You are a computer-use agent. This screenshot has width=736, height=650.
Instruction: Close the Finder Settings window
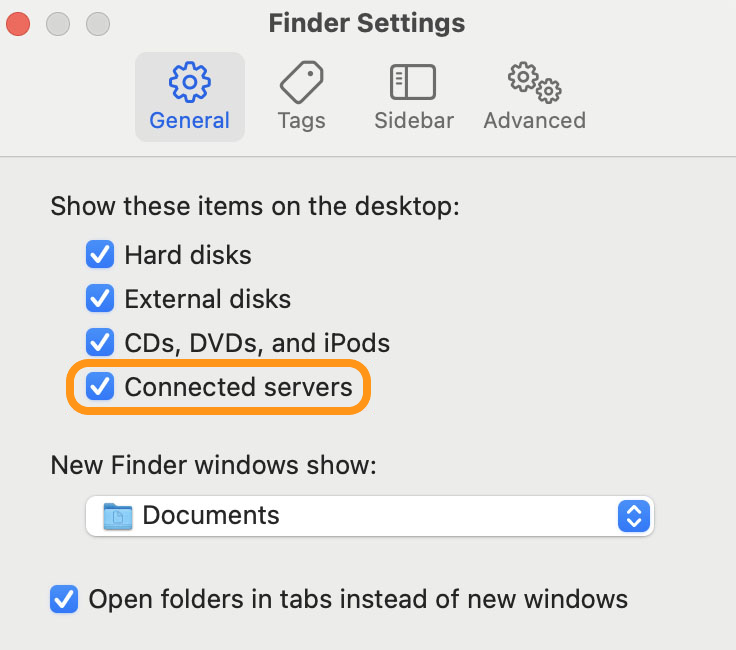[18, 24]
